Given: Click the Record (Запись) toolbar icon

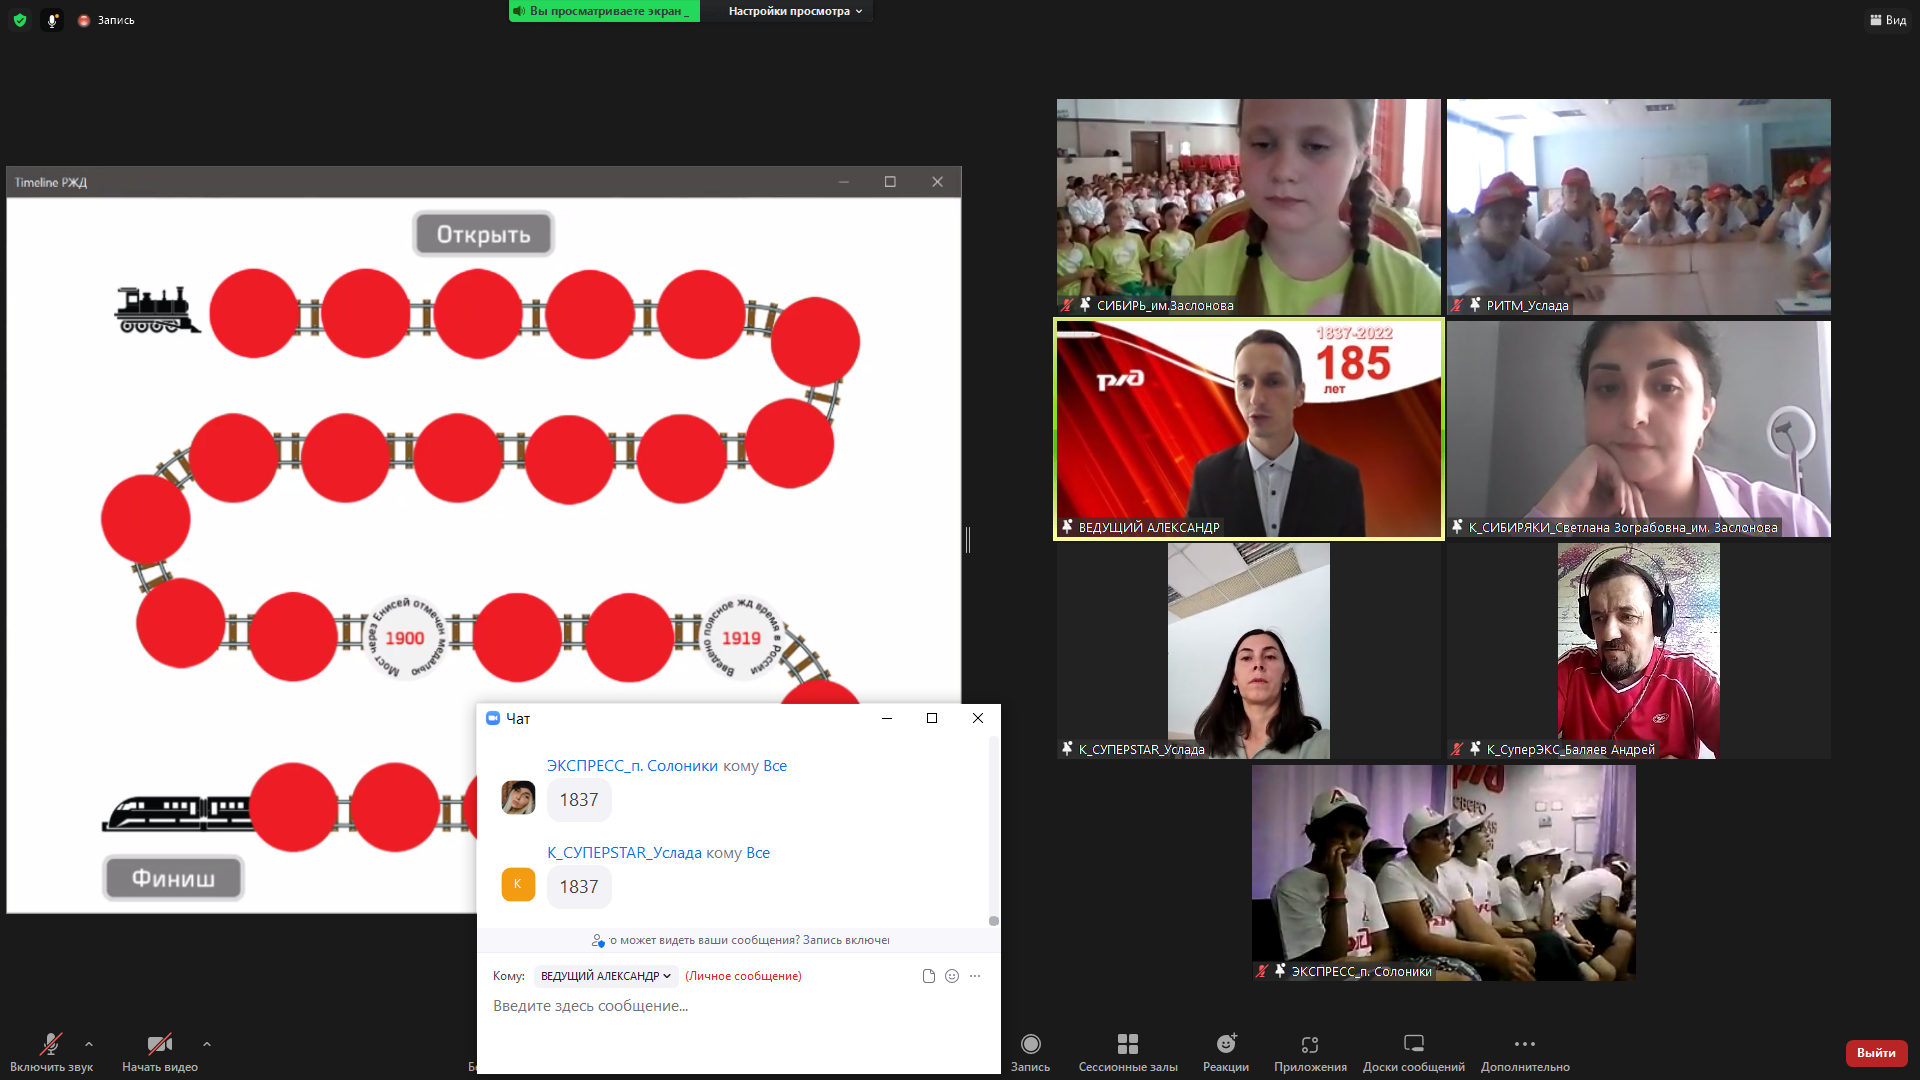Looking at the screenshot, I should pos(1030,1044).
